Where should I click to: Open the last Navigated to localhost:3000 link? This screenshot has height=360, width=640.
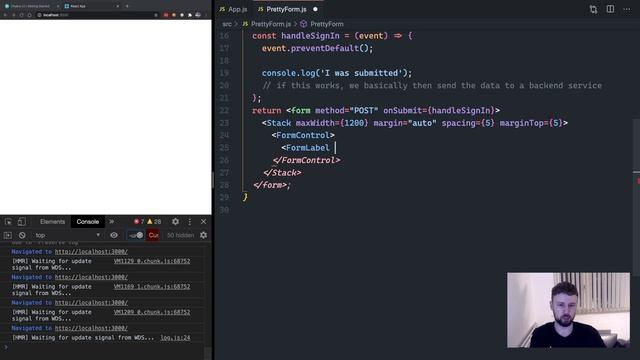(x=91, y=328)
